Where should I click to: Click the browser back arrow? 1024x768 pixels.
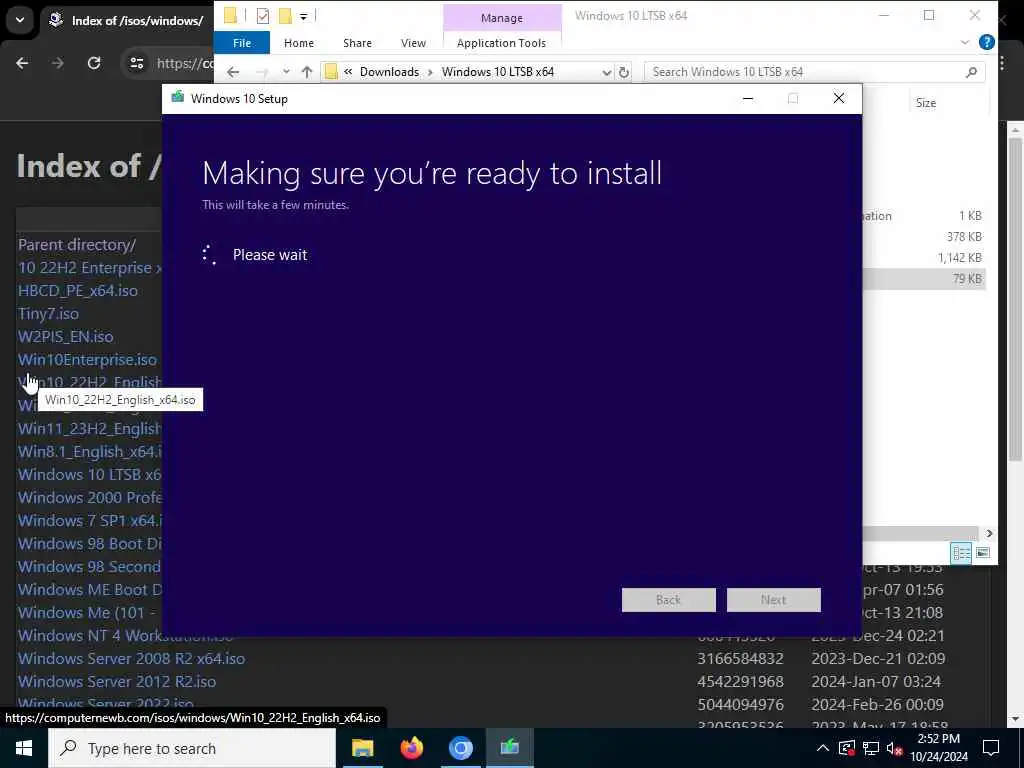(22, 63)
